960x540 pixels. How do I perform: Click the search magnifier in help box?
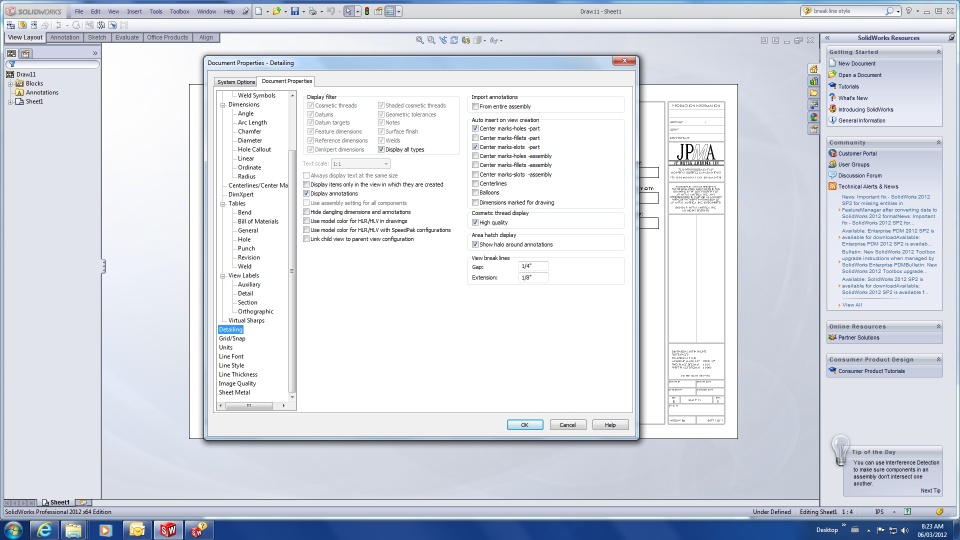(x=889, y=11)
